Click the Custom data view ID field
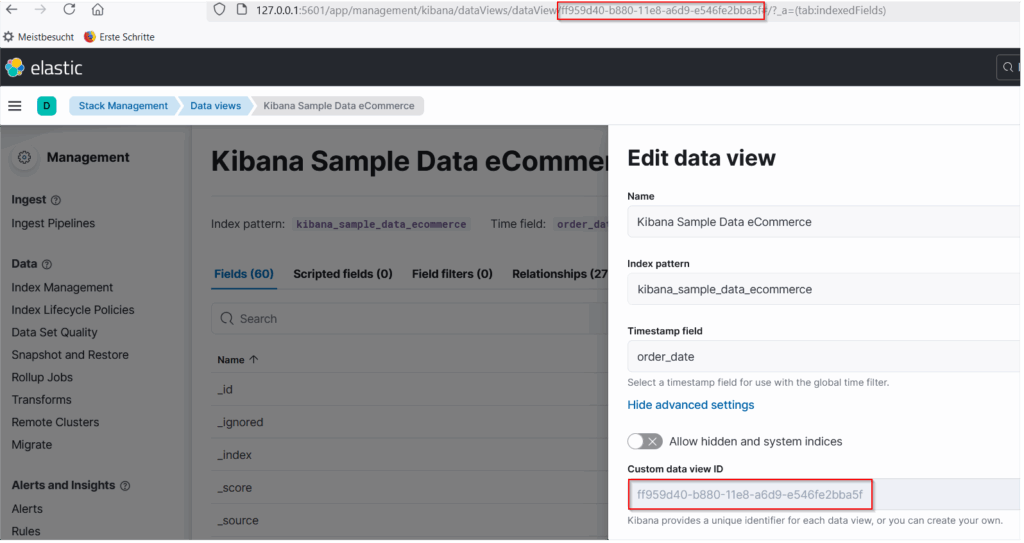1024x543 pixels. tap(824, 495)
